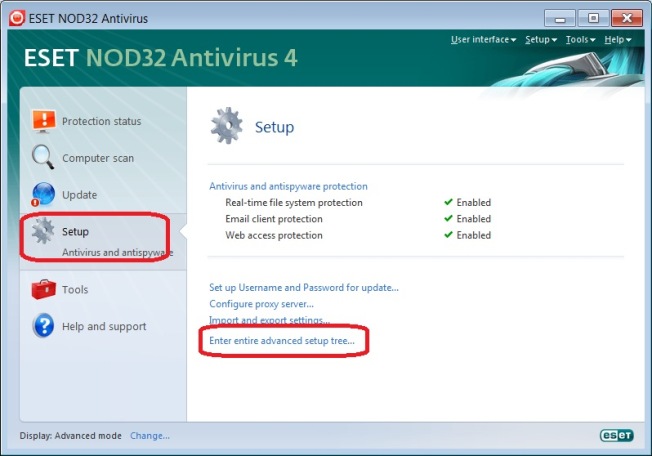652x456 pixels.
Task: Expand the Setup menu in top bar
Action: (x=541, y=39)
